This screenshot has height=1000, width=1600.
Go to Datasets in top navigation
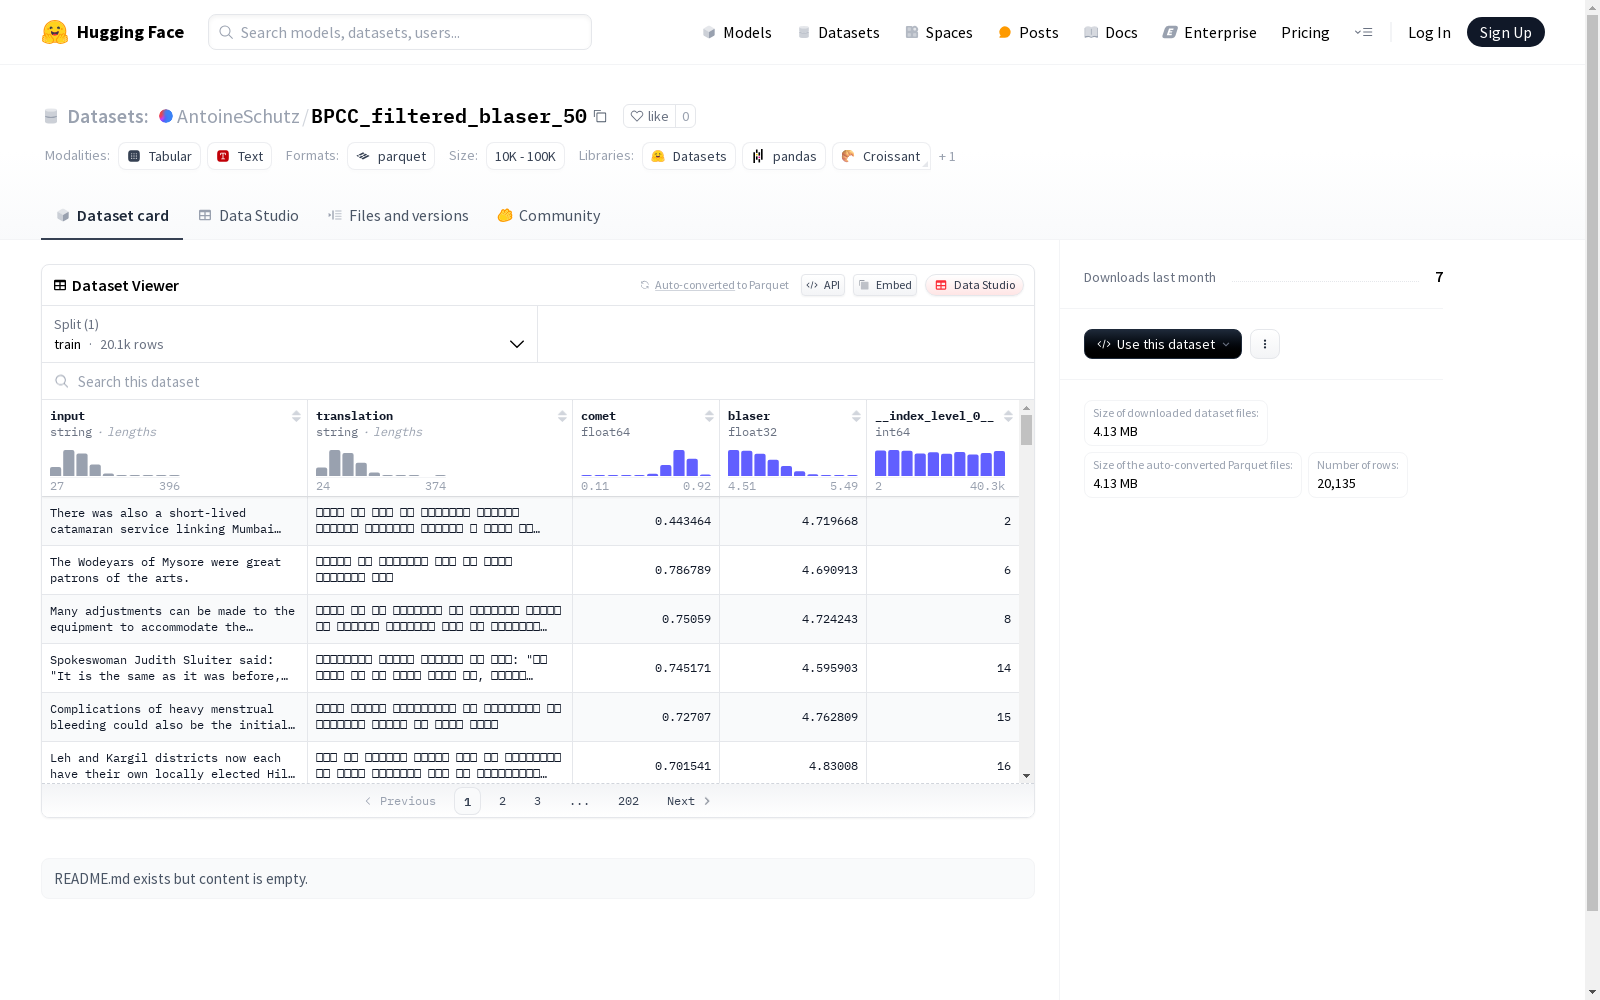coord(838,32)
